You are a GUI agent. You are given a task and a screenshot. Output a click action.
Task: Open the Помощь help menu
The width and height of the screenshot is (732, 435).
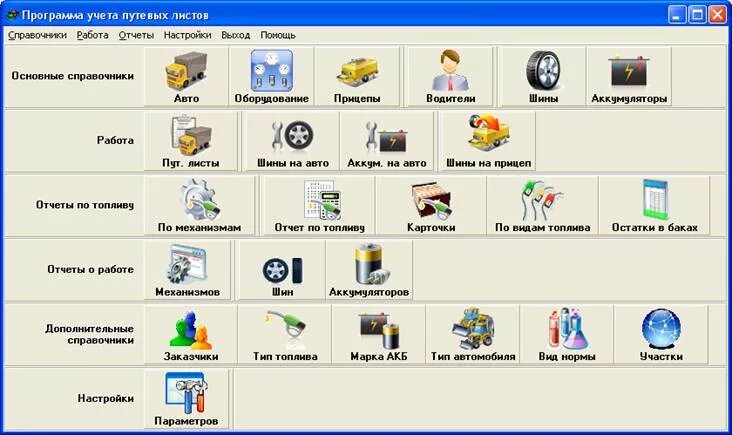tap(278, 35)
